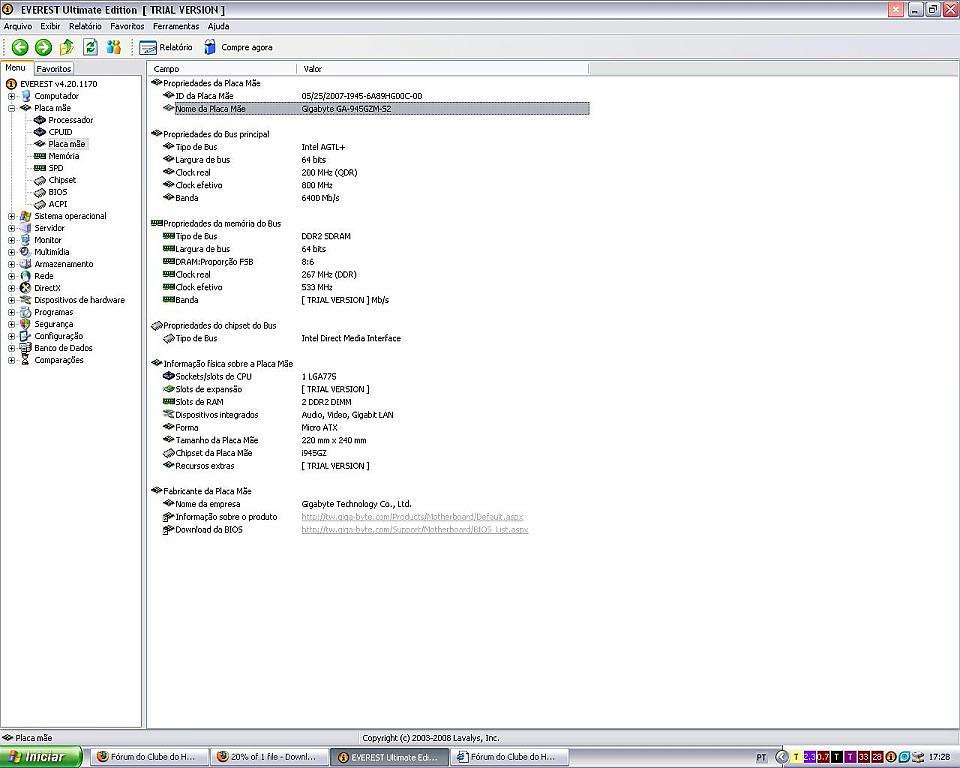Viewport: 960px width, 768px height.
Task: Expand the DirectX tree node
Action: click(12, 288)
